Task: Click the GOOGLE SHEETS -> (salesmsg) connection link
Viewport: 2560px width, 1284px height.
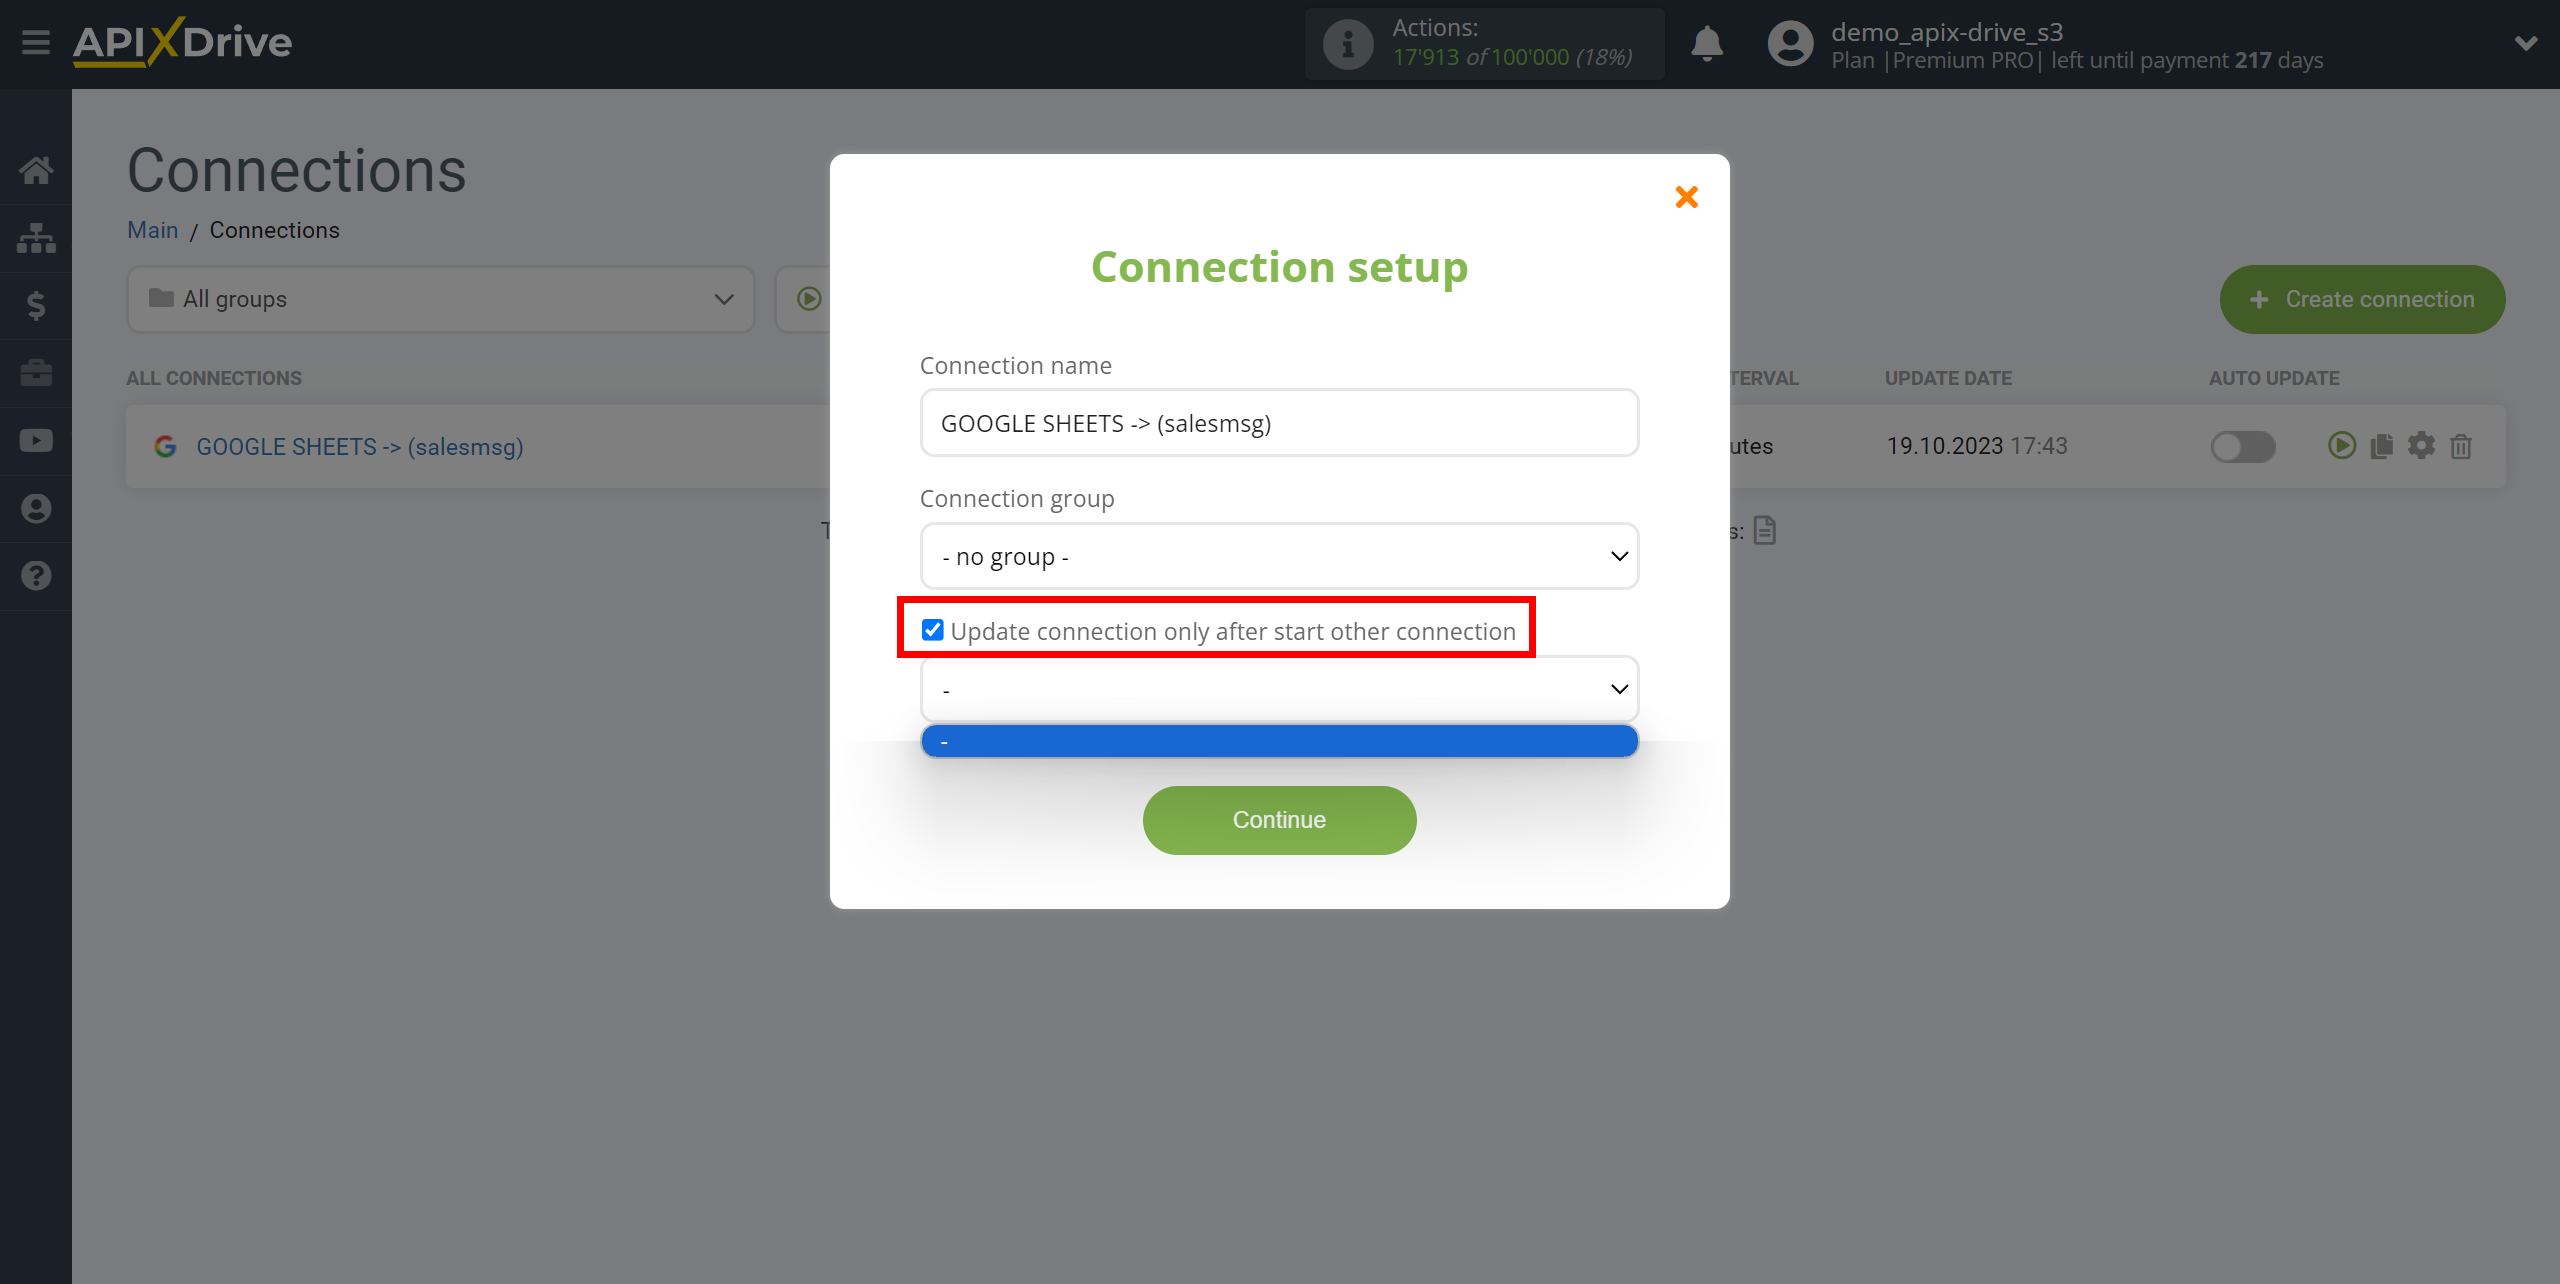Action: 358,445
